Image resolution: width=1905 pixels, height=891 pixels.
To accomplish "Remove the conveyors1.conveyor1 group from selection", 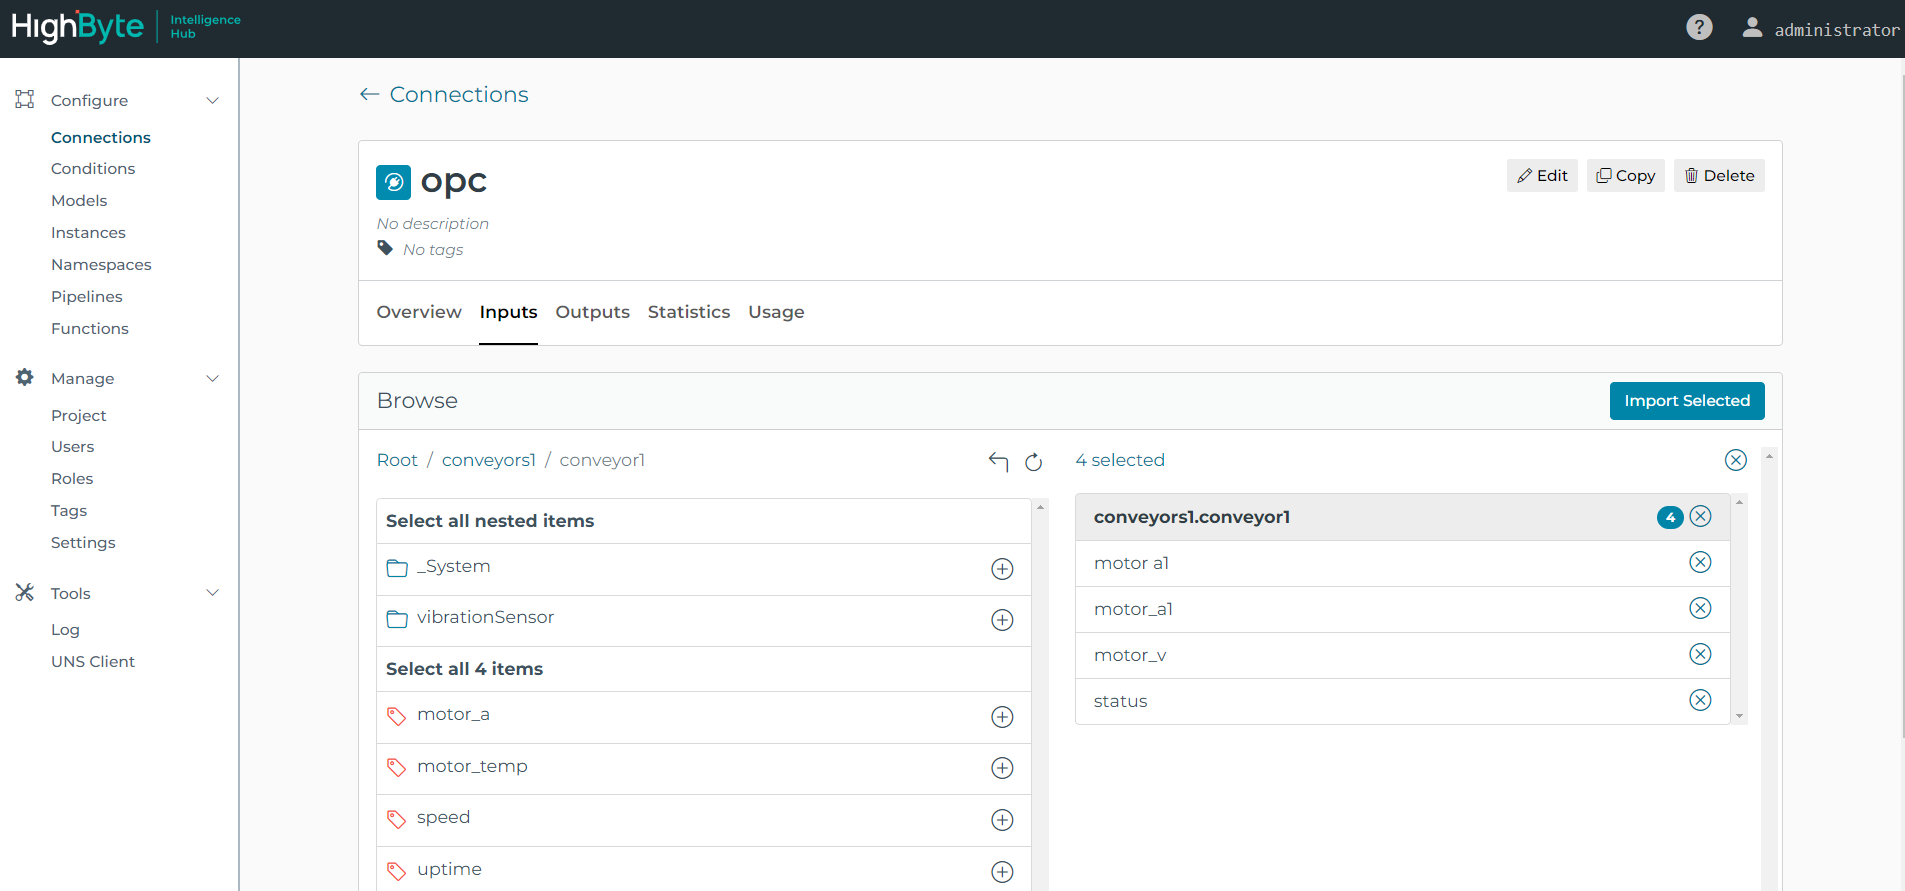I will pyautogui.click(x=1701, y=516).
